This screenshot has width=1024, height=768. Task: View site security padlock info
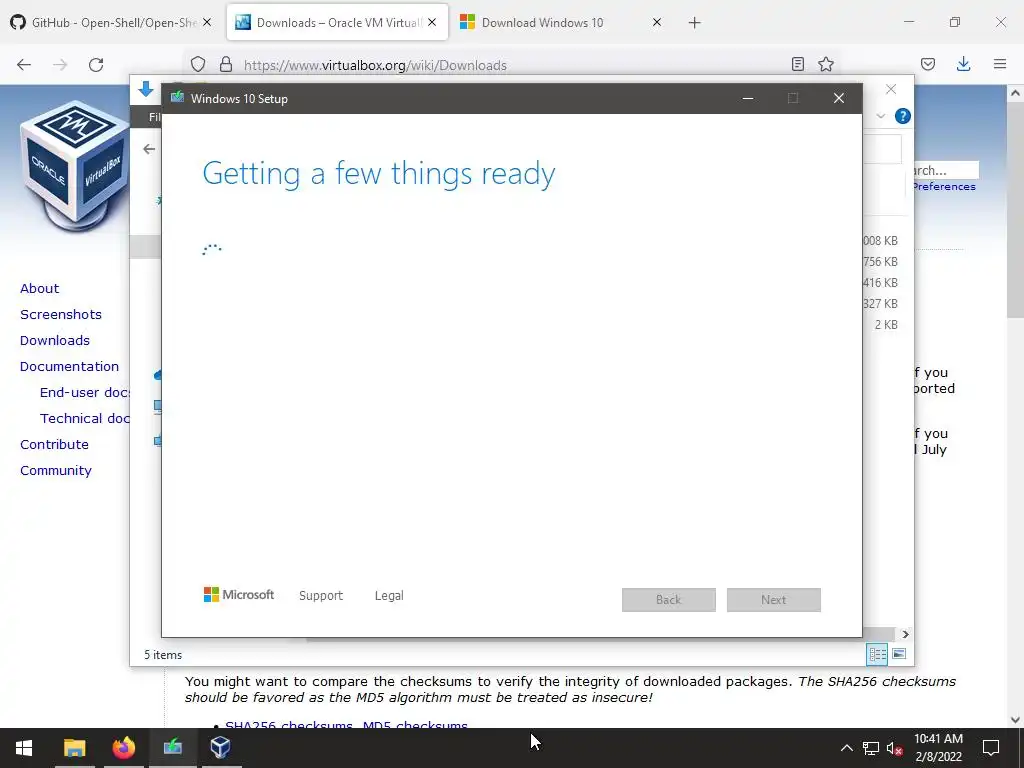pos(226,64)
